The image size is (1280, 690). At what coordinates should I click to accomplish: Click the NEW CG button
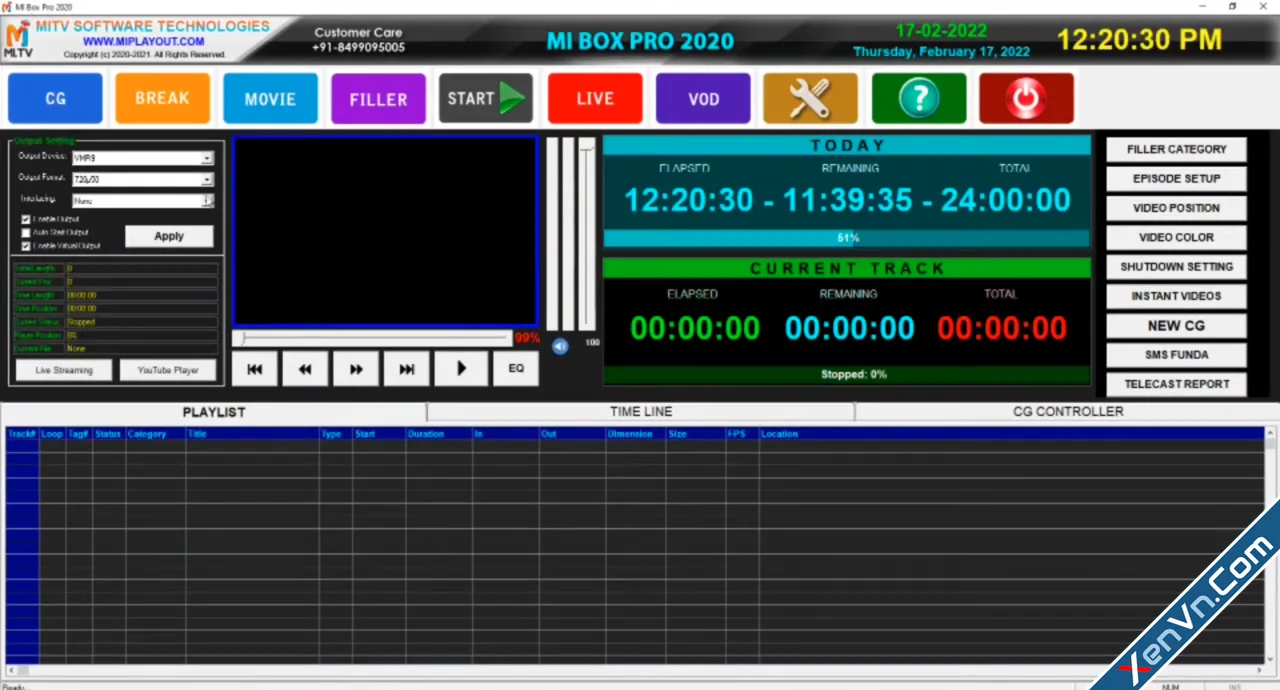pos(1176,326)
